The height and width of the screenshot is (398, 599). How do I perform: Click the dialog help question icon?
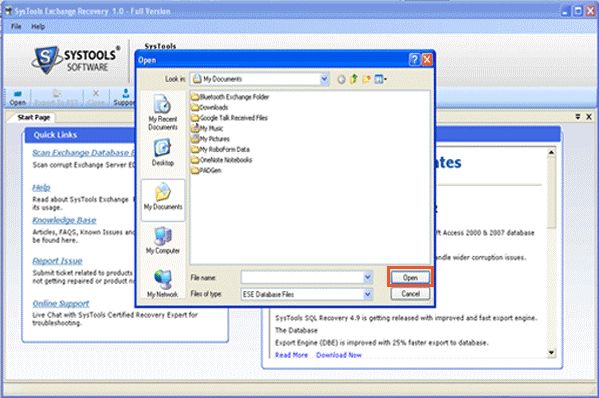coord(414,60)
